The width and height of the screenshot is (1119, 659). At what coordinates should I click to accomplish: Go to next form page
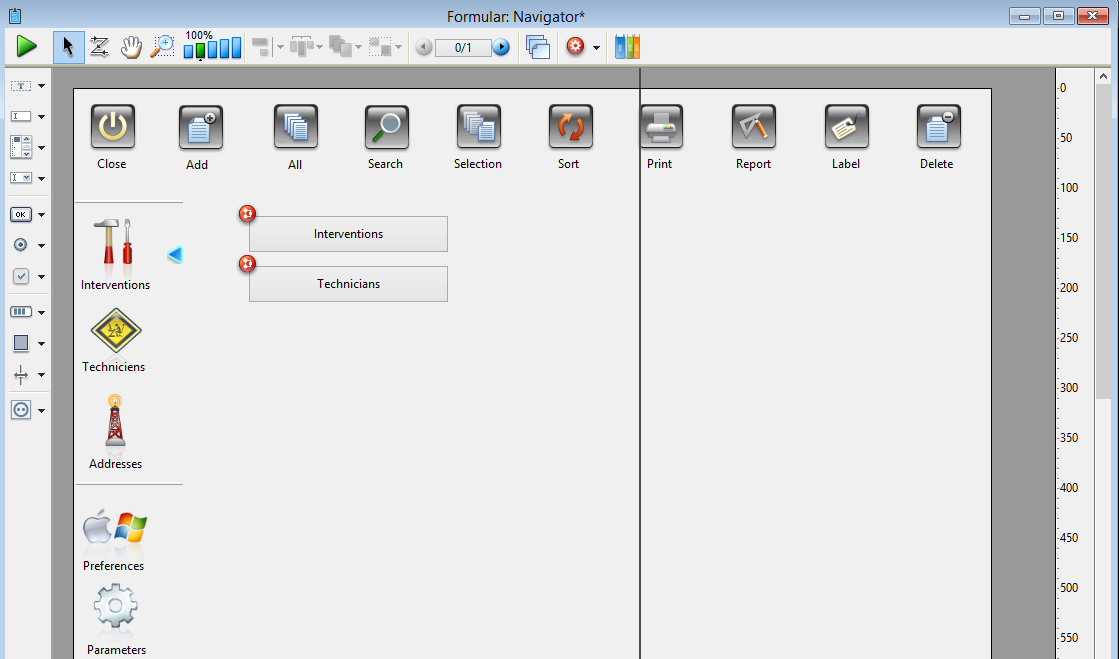pyautogui.click(x=502, y=47)
